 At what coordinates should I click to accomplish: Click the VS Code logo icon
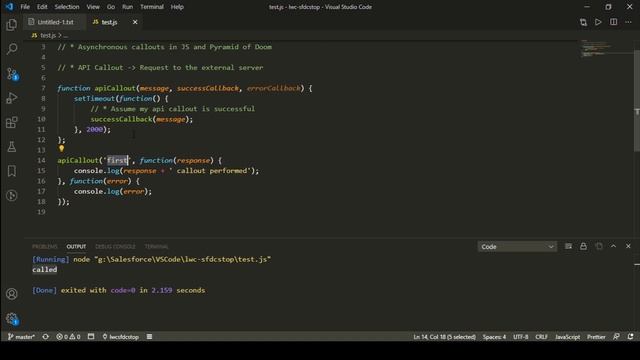coord(9,7)
